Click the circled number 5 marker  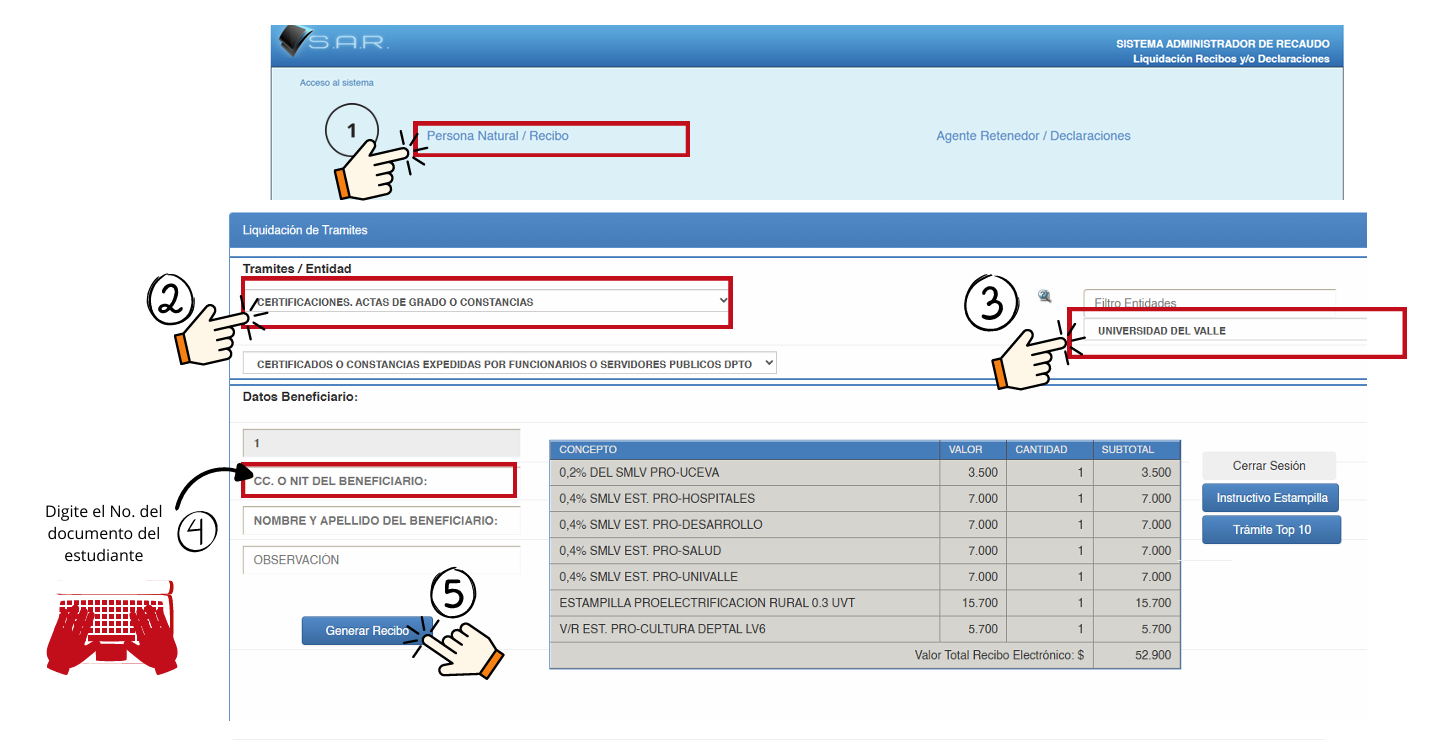tap(453, 595)
